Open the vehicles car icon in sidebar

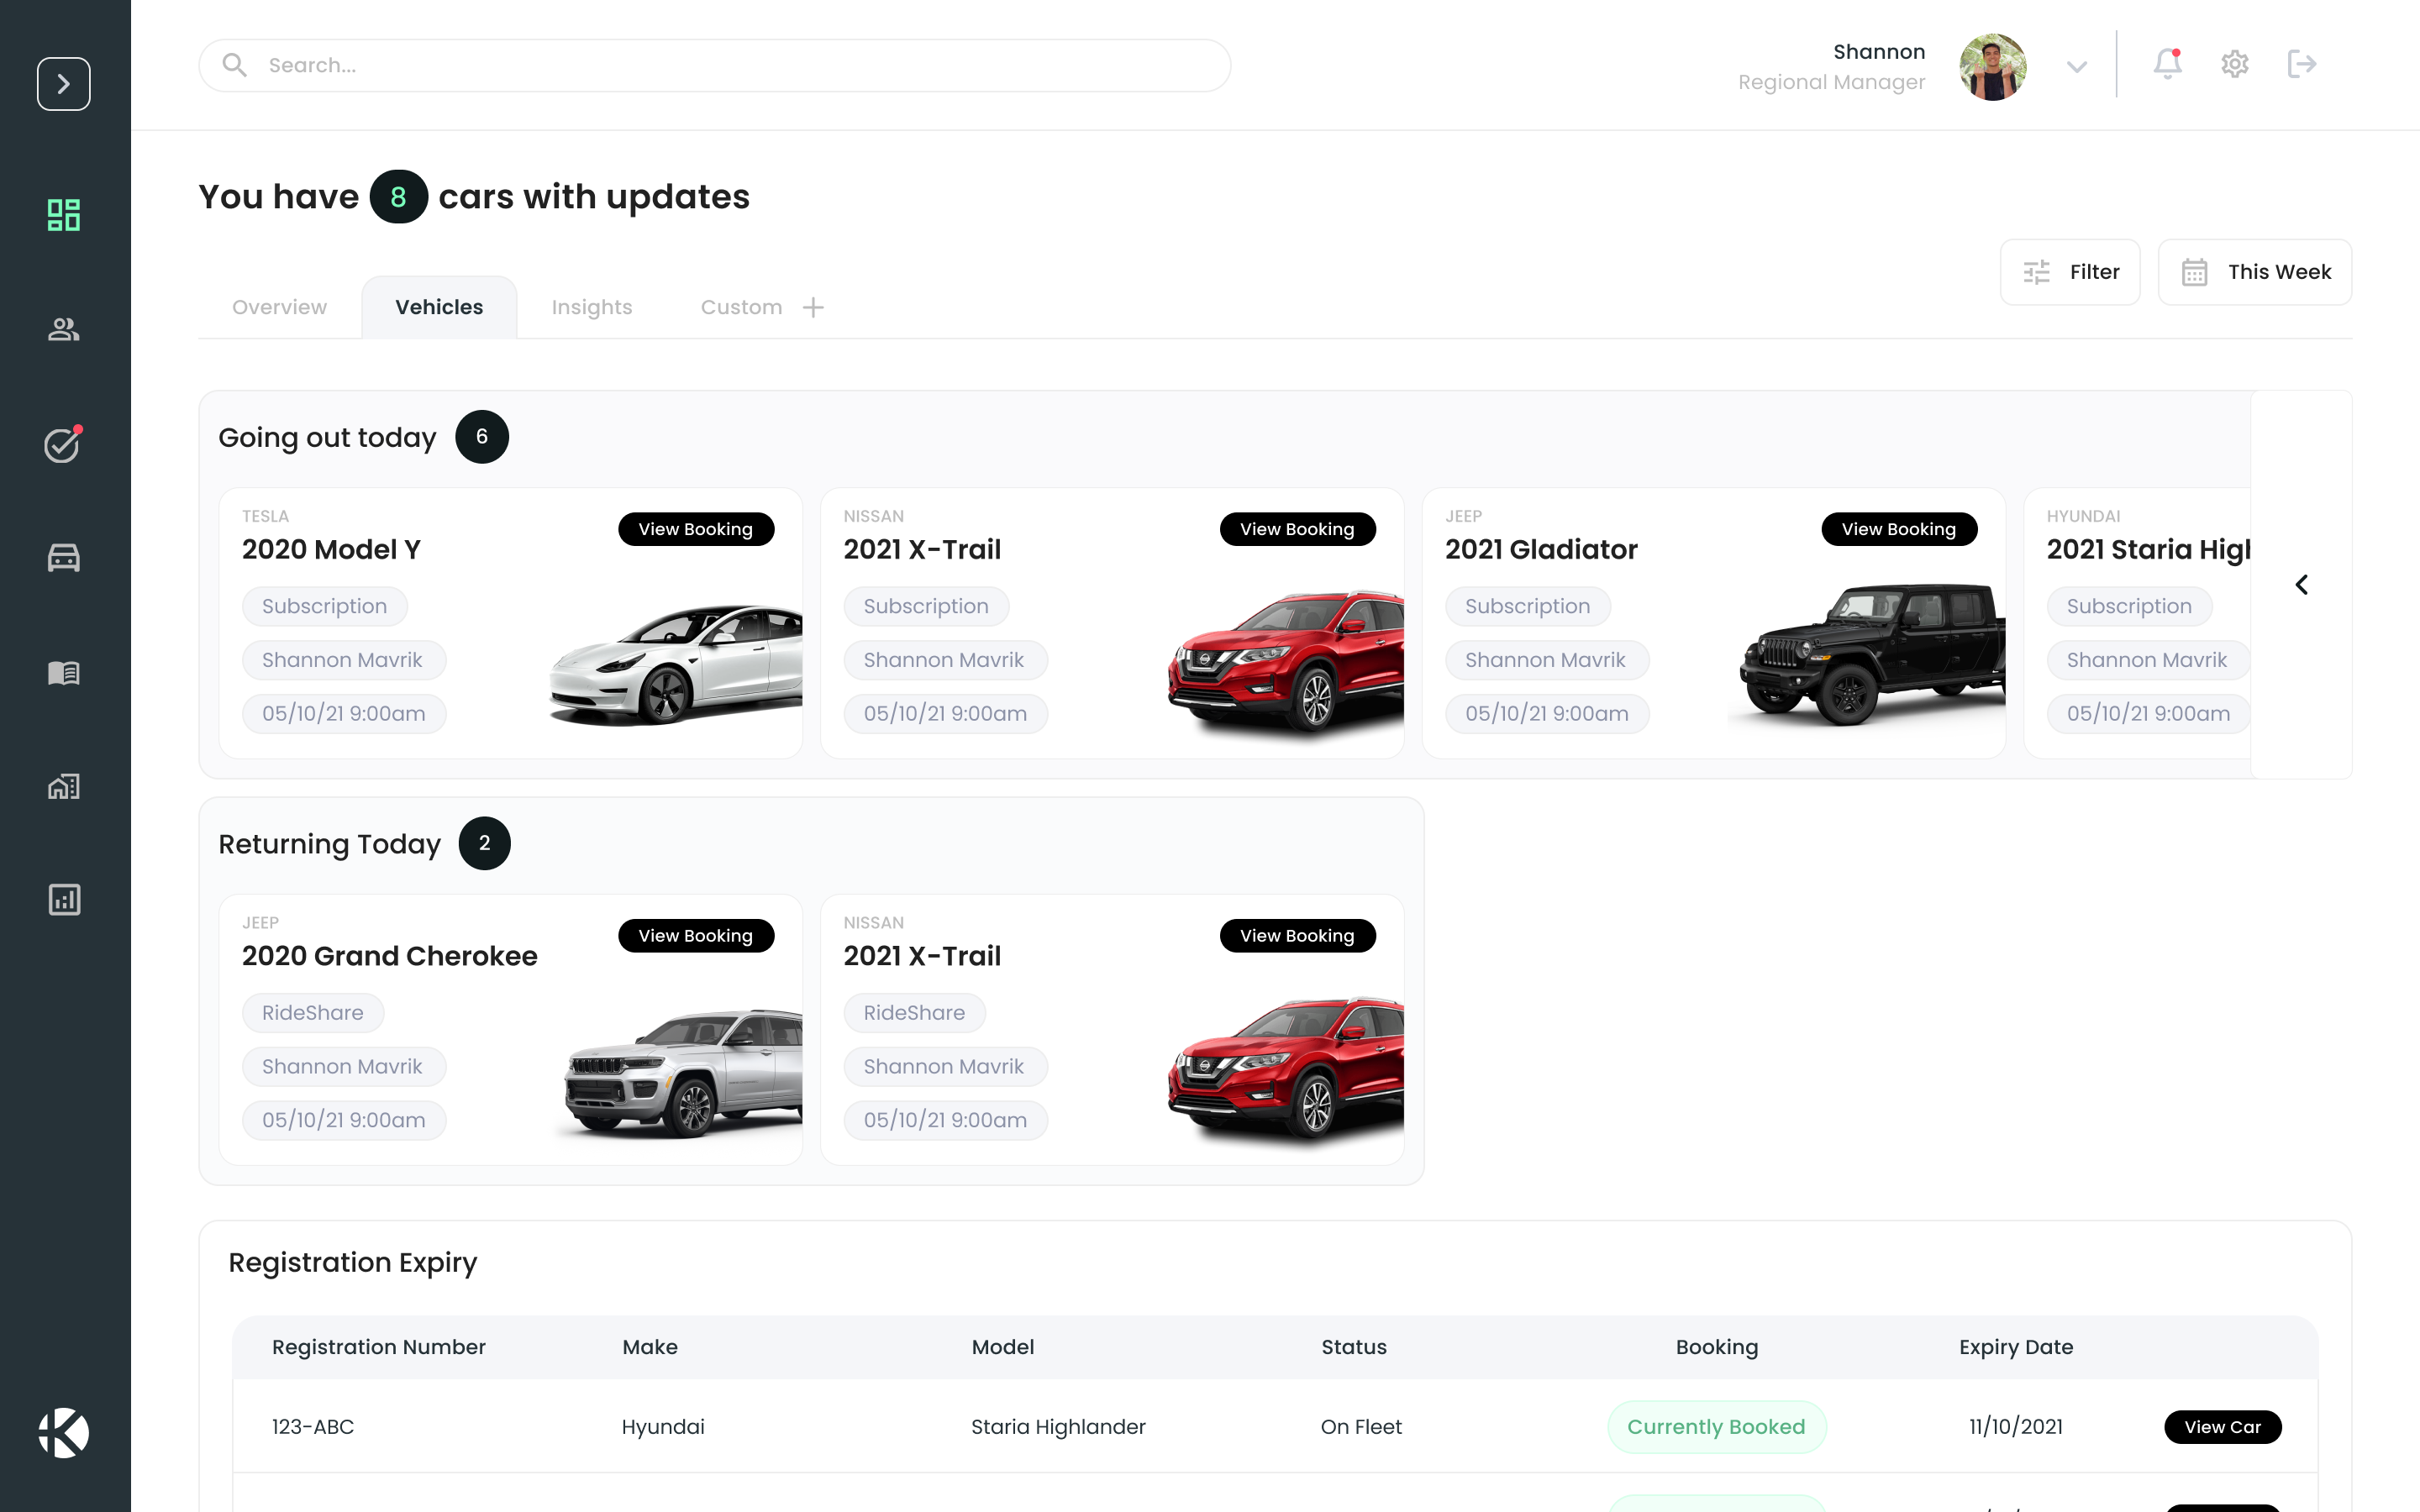(x=63, y=558)
